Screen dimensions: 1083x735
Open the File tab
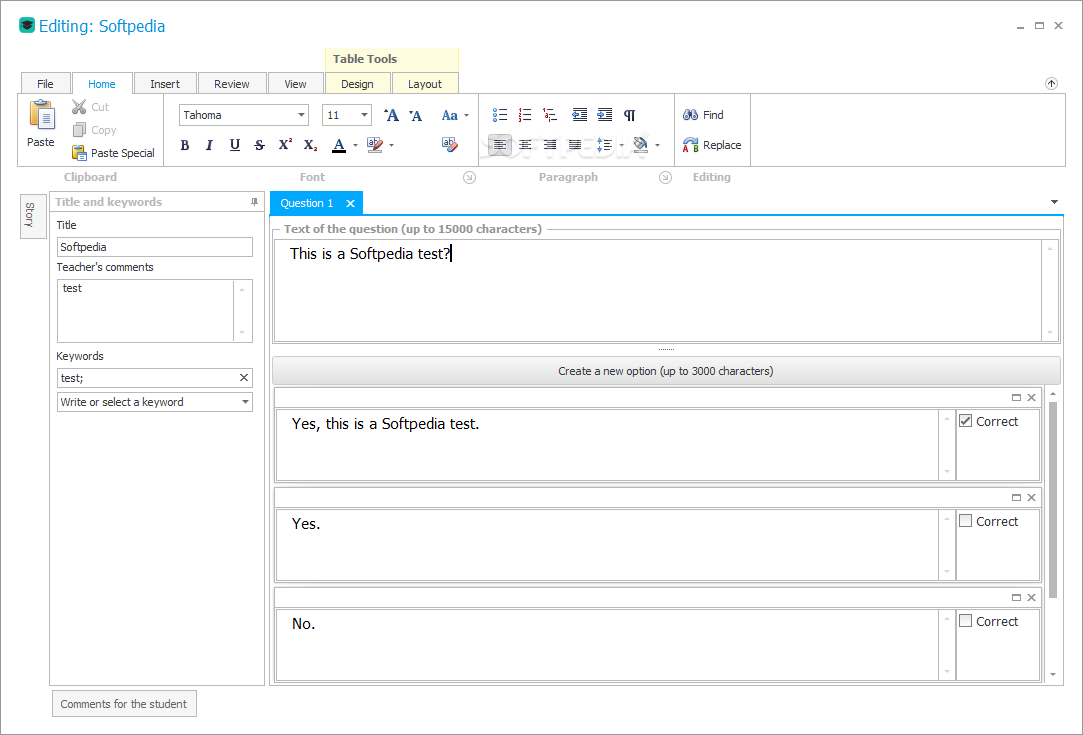[x=46, y=84]
